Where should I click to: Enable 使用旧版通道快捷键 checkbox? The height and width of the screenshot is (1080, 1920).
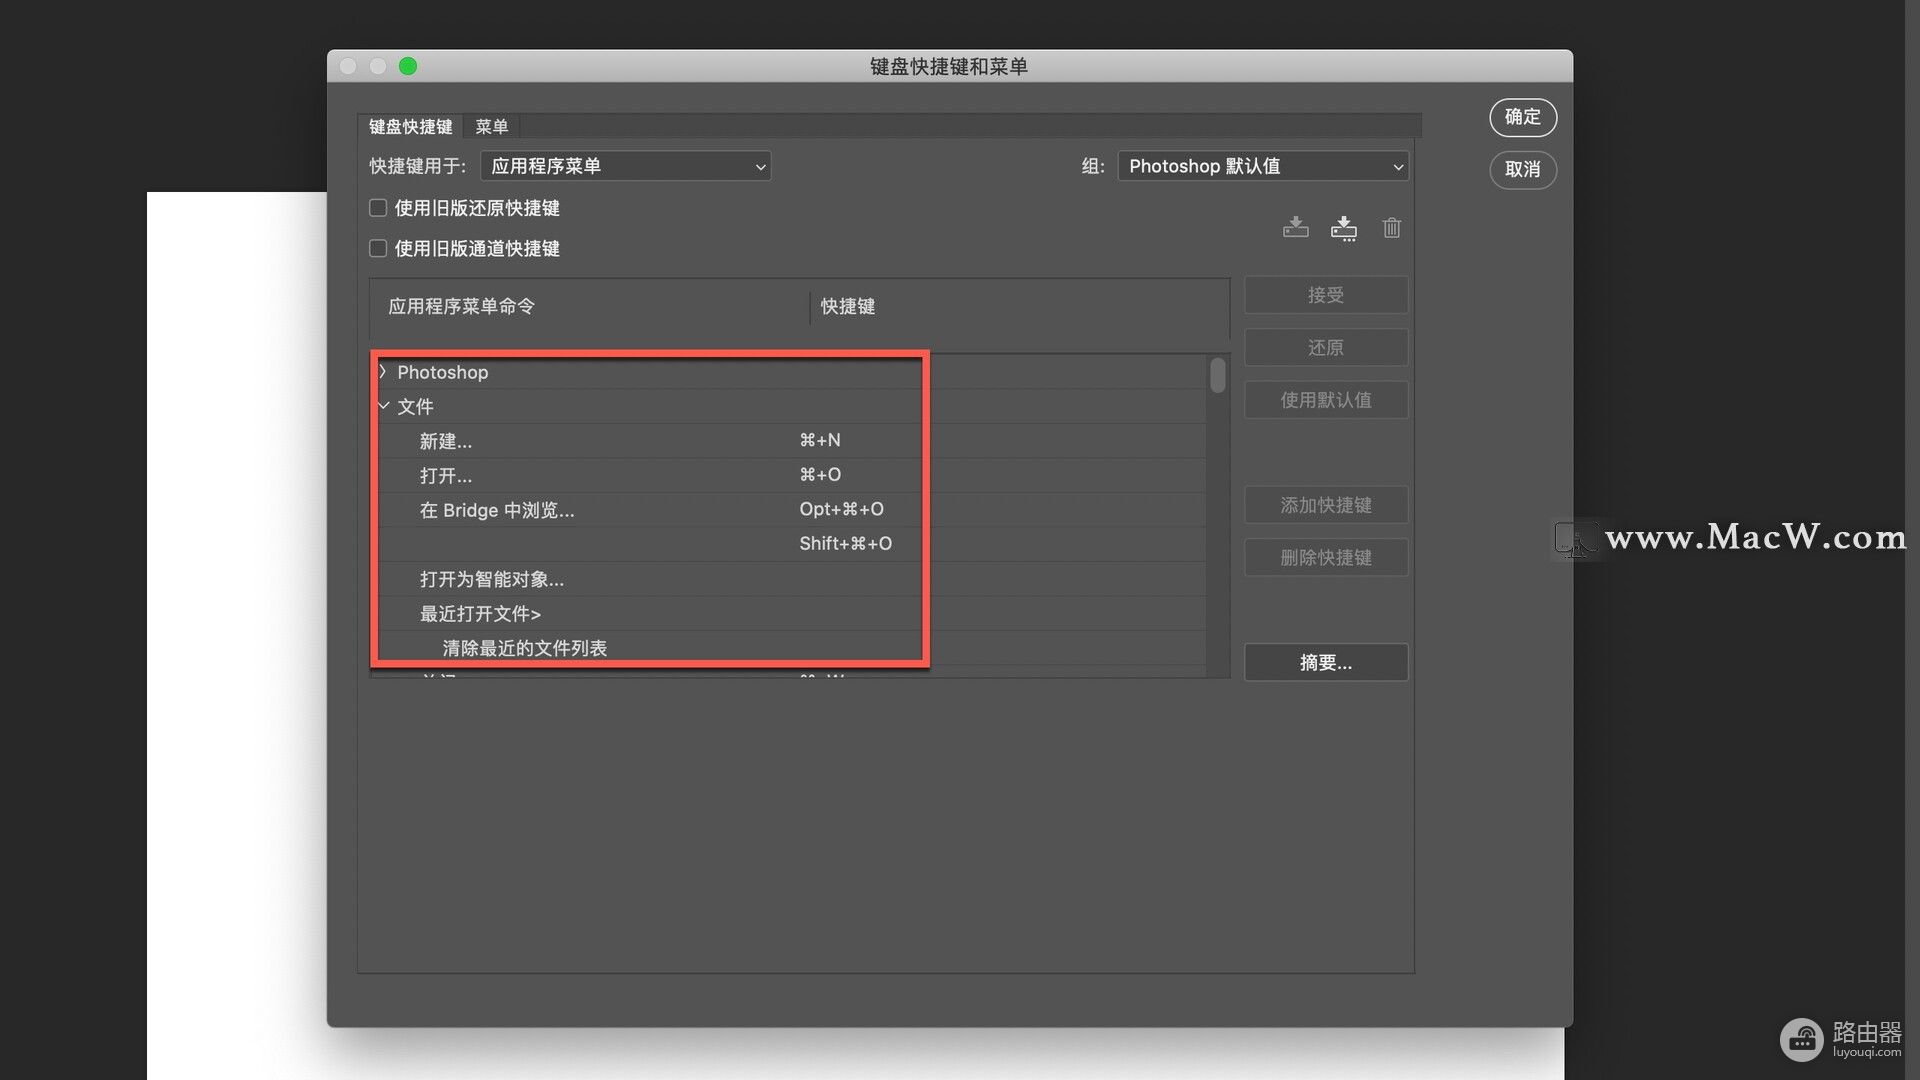coord(378,248)
